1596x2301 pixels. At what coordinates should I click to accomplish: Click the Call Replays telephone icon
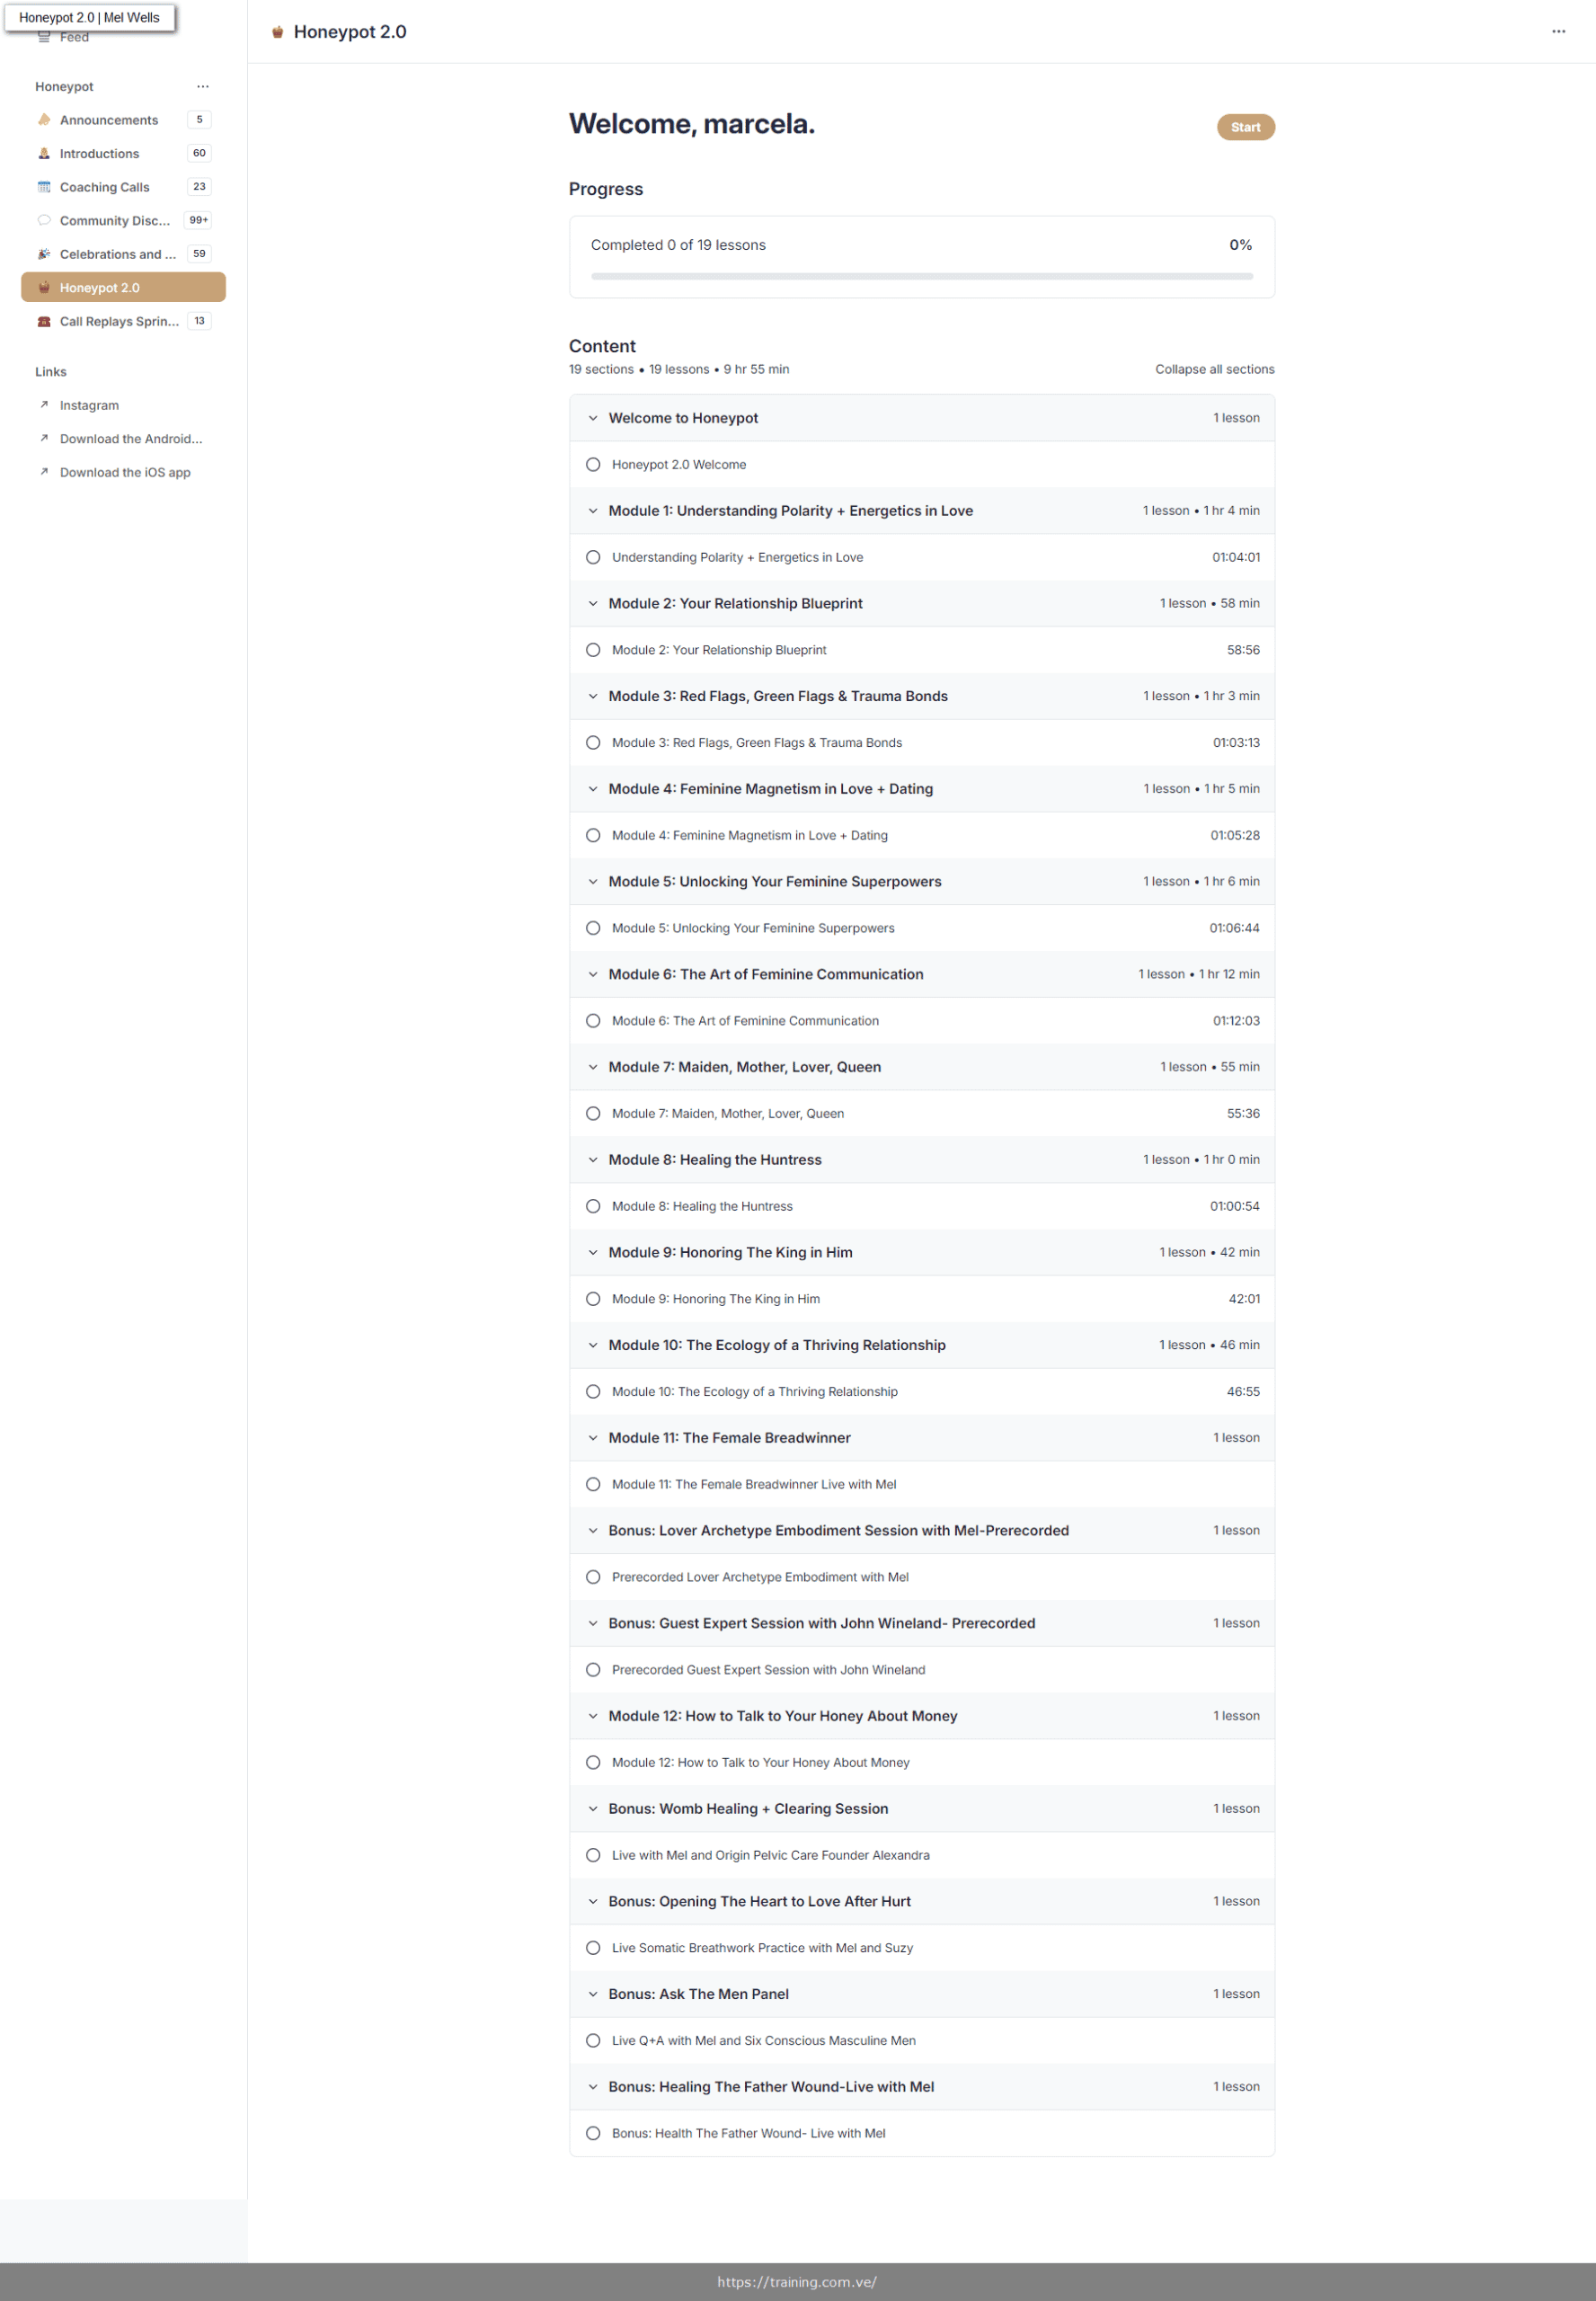(44, 321)
